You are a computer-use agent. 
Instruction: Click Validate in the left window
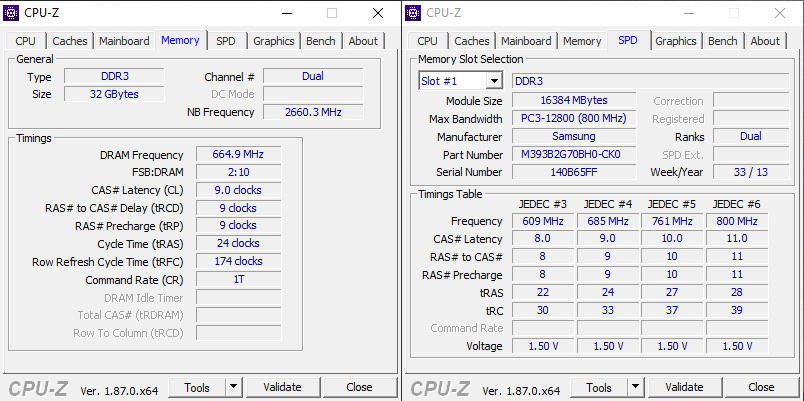click(283, 387)
